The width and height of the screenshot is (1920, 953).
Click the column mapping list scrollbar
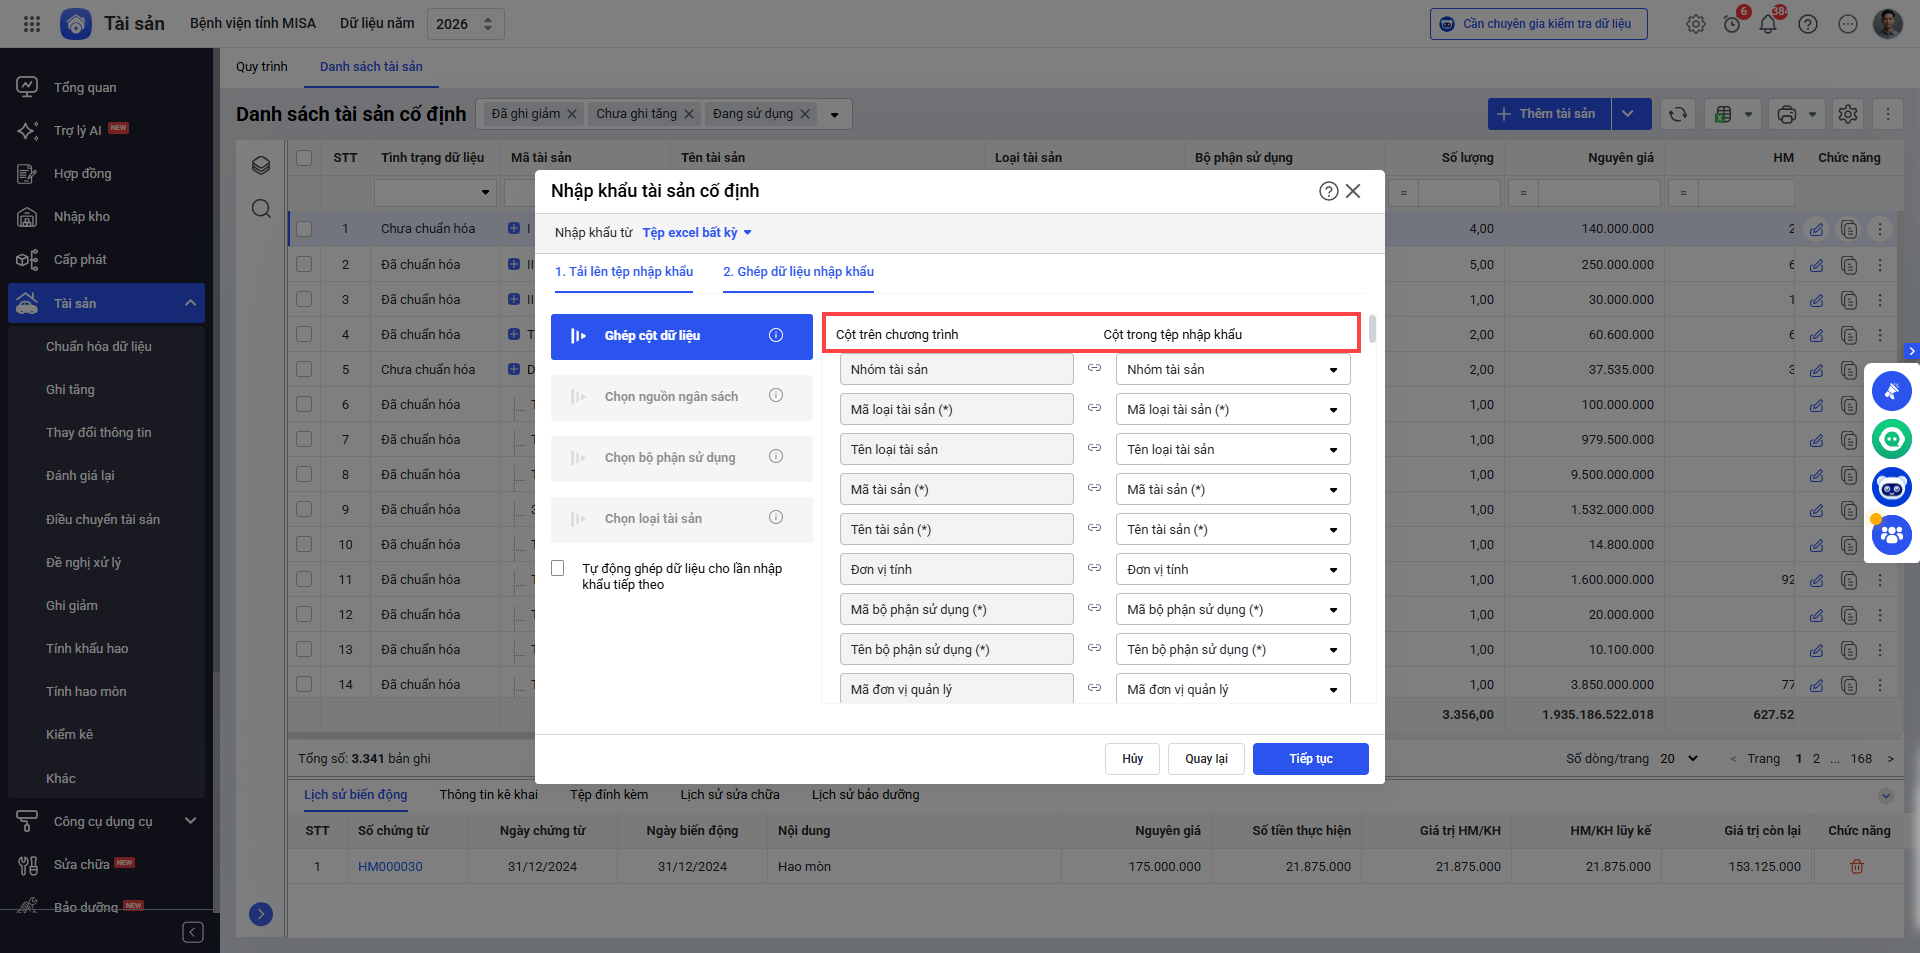click(x=1372, y=330)
